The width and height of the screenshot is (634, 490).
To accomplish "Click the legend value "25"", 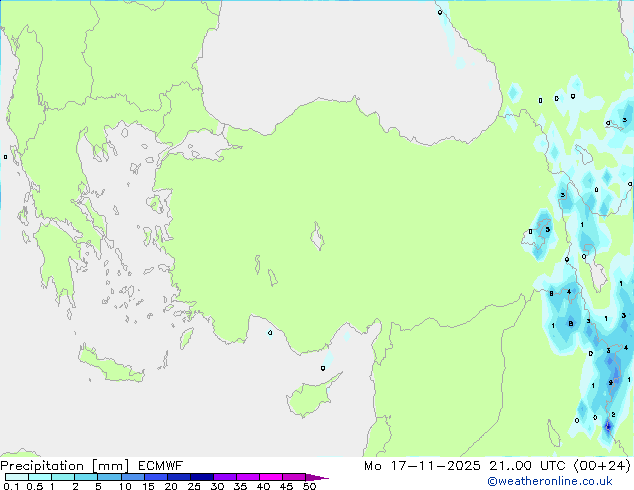I will pyautogui.click(x=194, y=486).
